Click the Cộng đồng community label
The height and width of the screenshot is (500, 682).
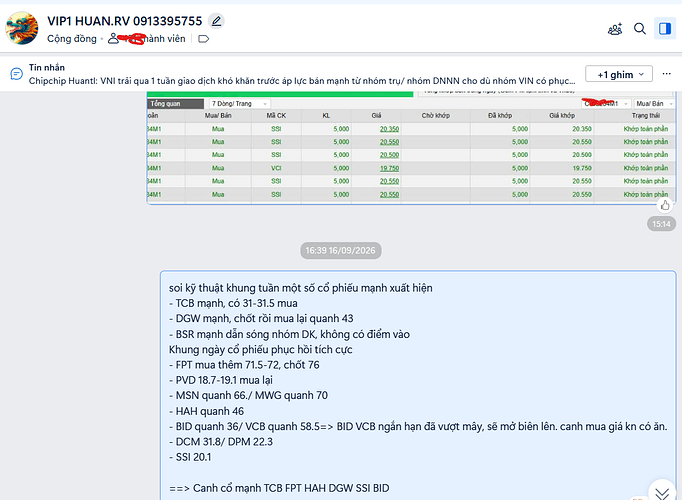(x=72, y=39)
